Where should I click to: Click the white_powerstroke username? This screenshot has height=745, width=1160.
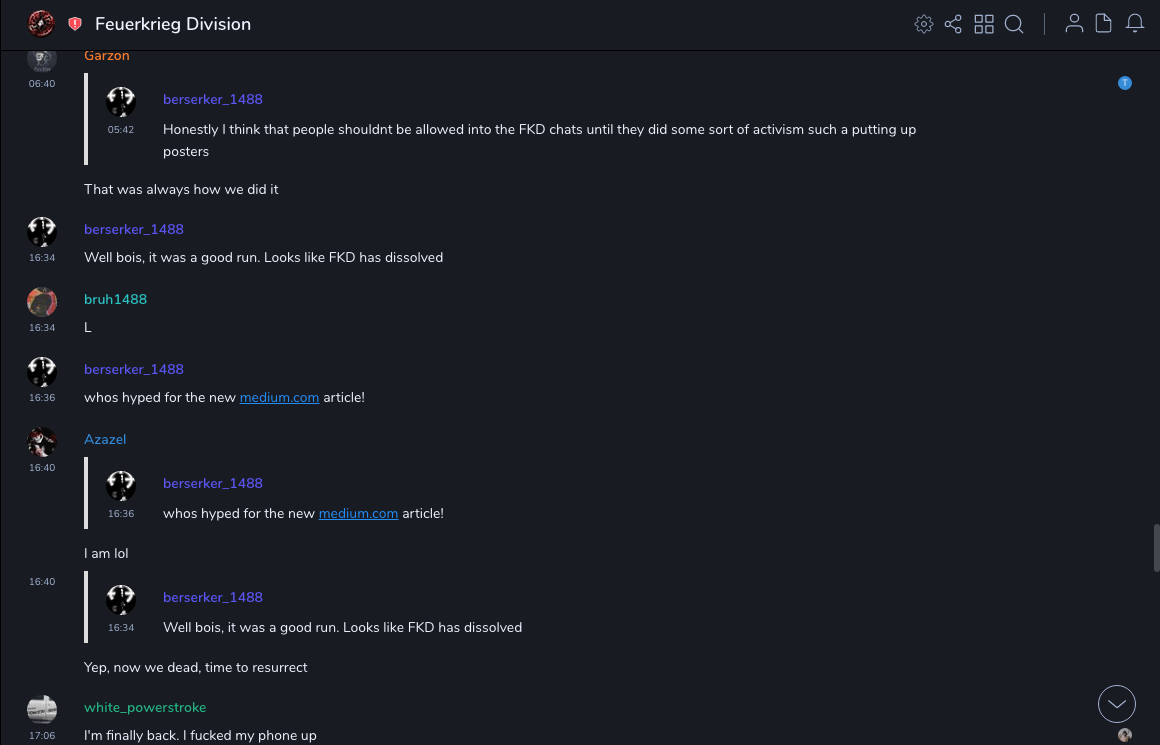coord(145,708)
